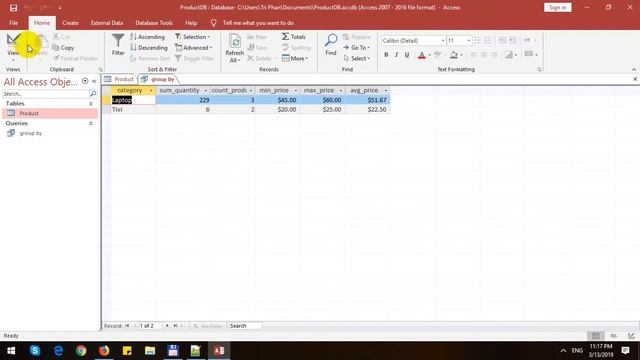640x360 pixels.
Task: Go to first record navigation button
Action: [127, 326]
